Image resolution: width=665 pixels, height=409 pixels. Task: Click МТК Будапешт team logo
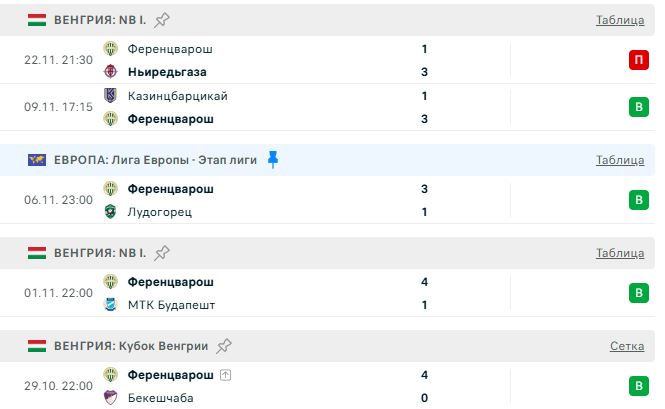point(111,305)
